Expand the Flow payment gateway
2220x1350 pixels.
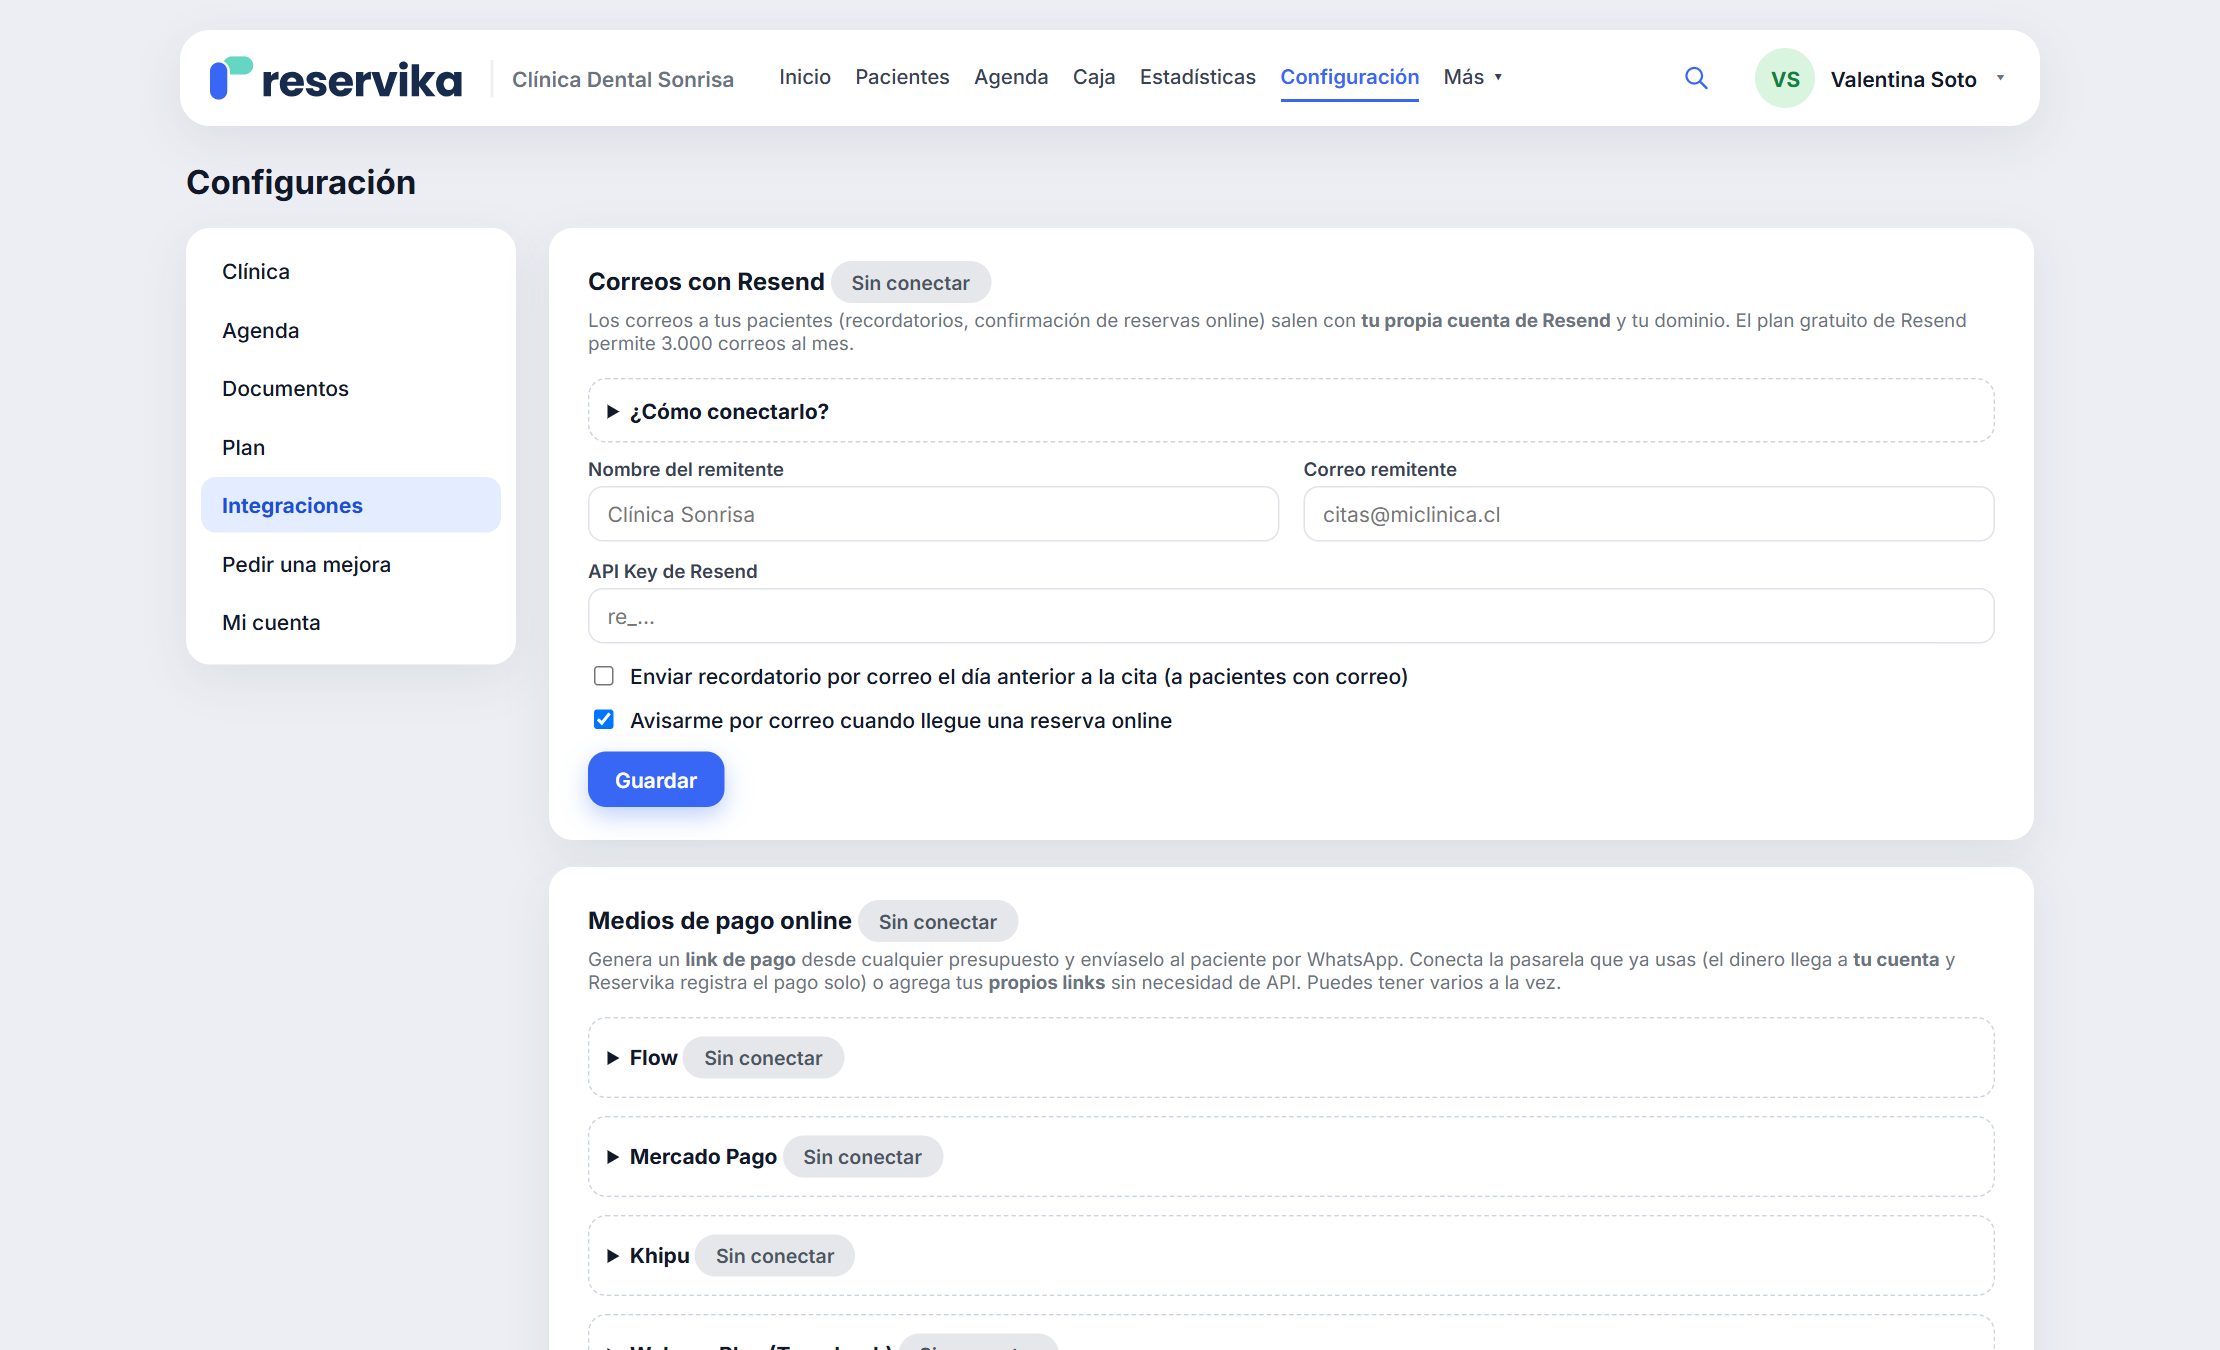[1291, 1058]
